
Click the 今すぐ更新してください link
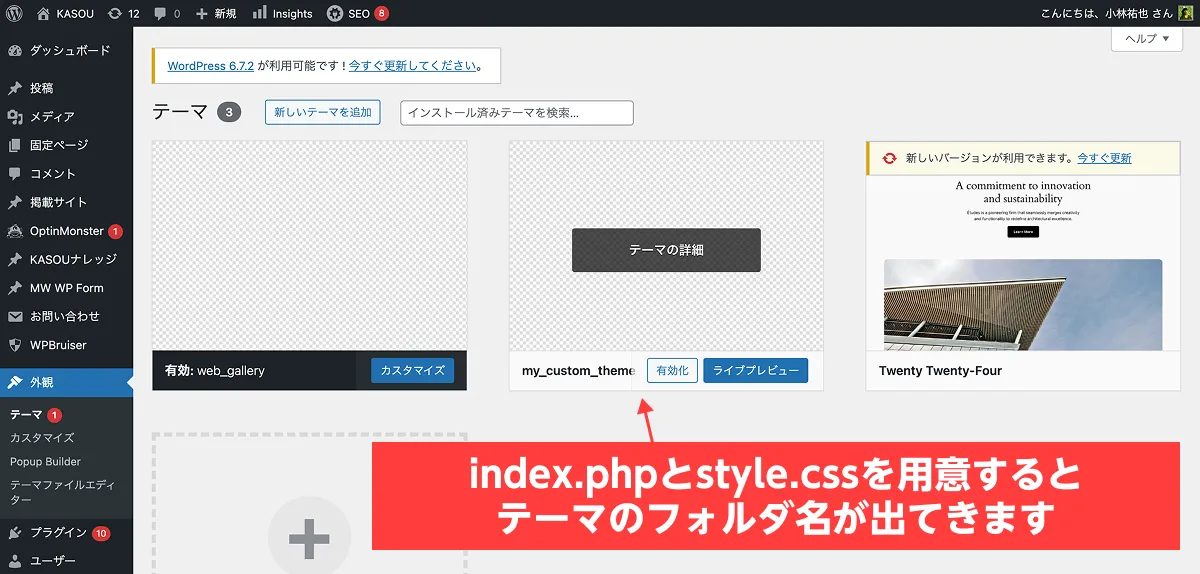coord(412,67)
